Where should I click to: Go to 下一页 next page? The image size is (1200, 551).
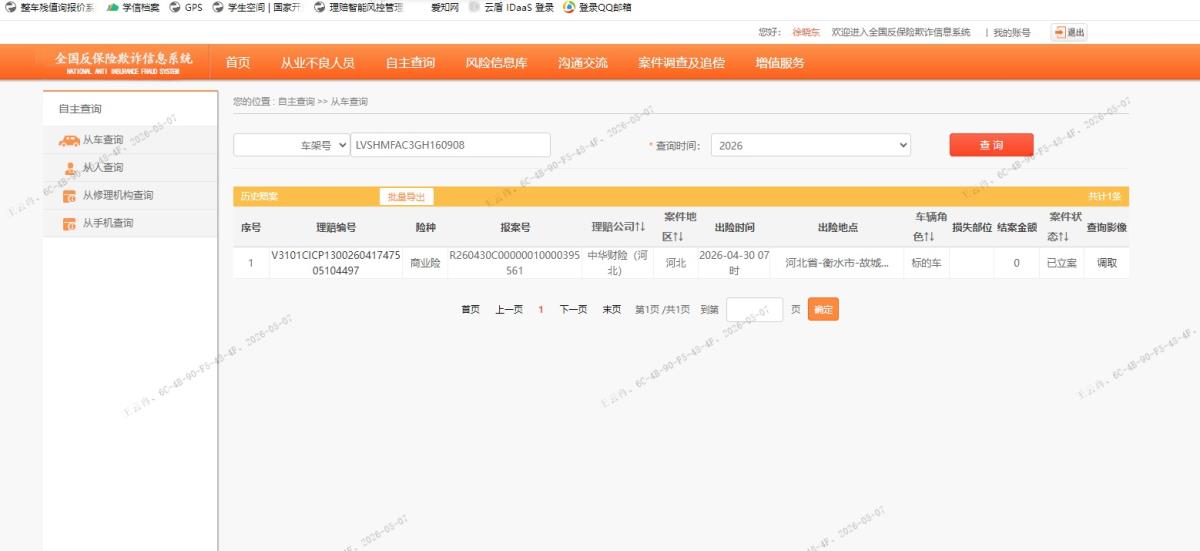pos(573,310)
